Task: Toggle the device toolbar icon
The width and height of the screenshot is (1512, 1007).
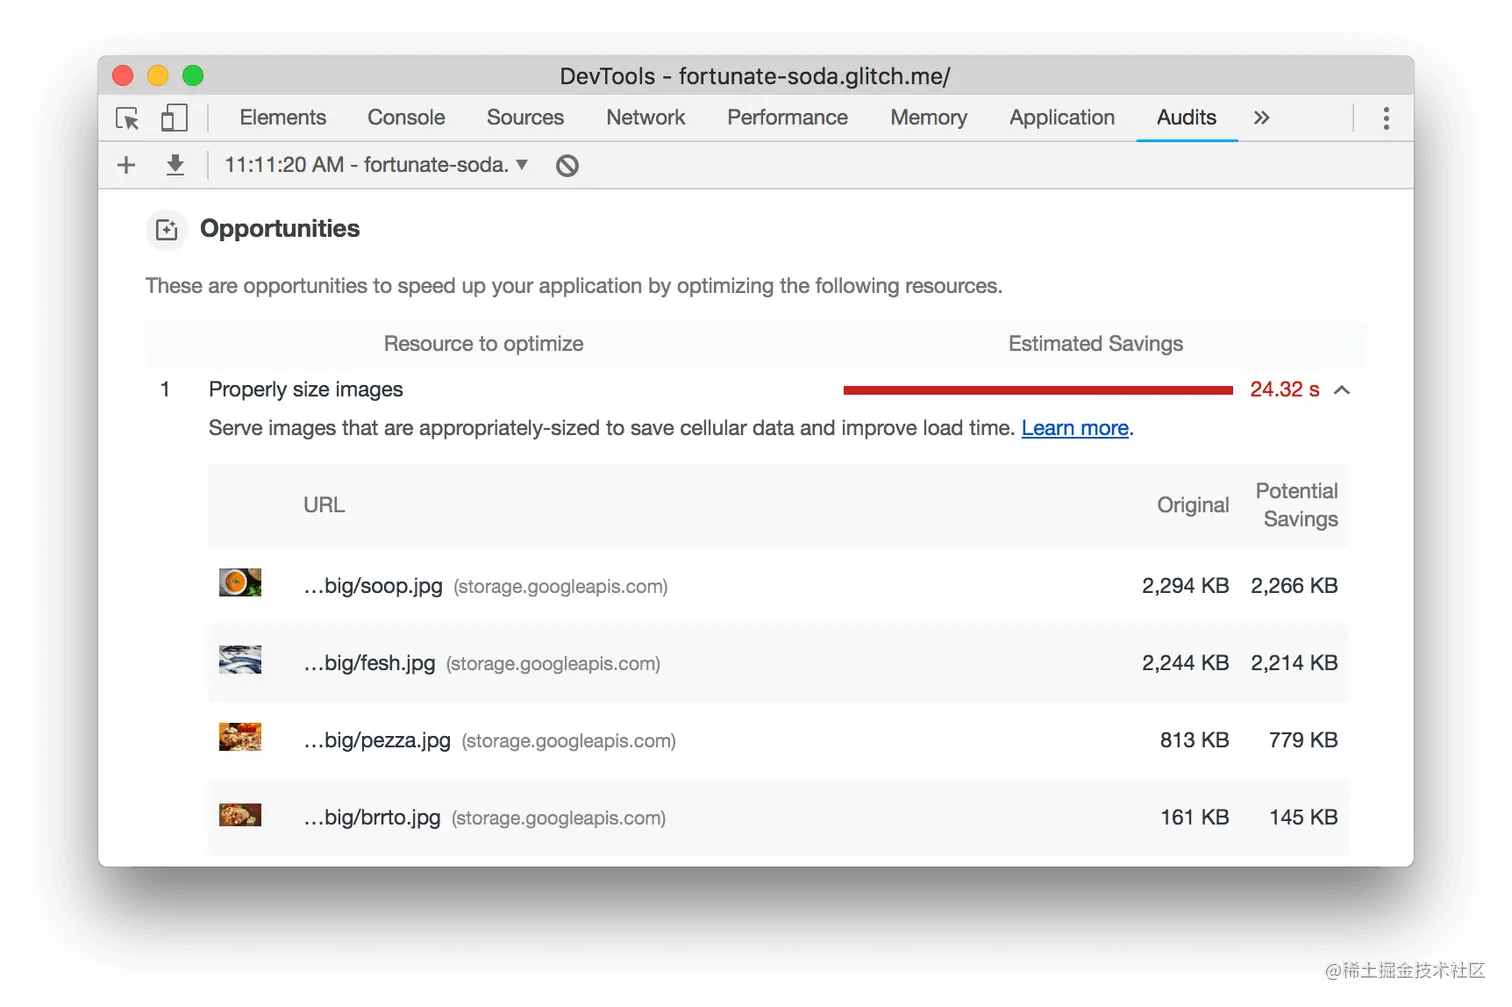Action: tap(175, 118)
